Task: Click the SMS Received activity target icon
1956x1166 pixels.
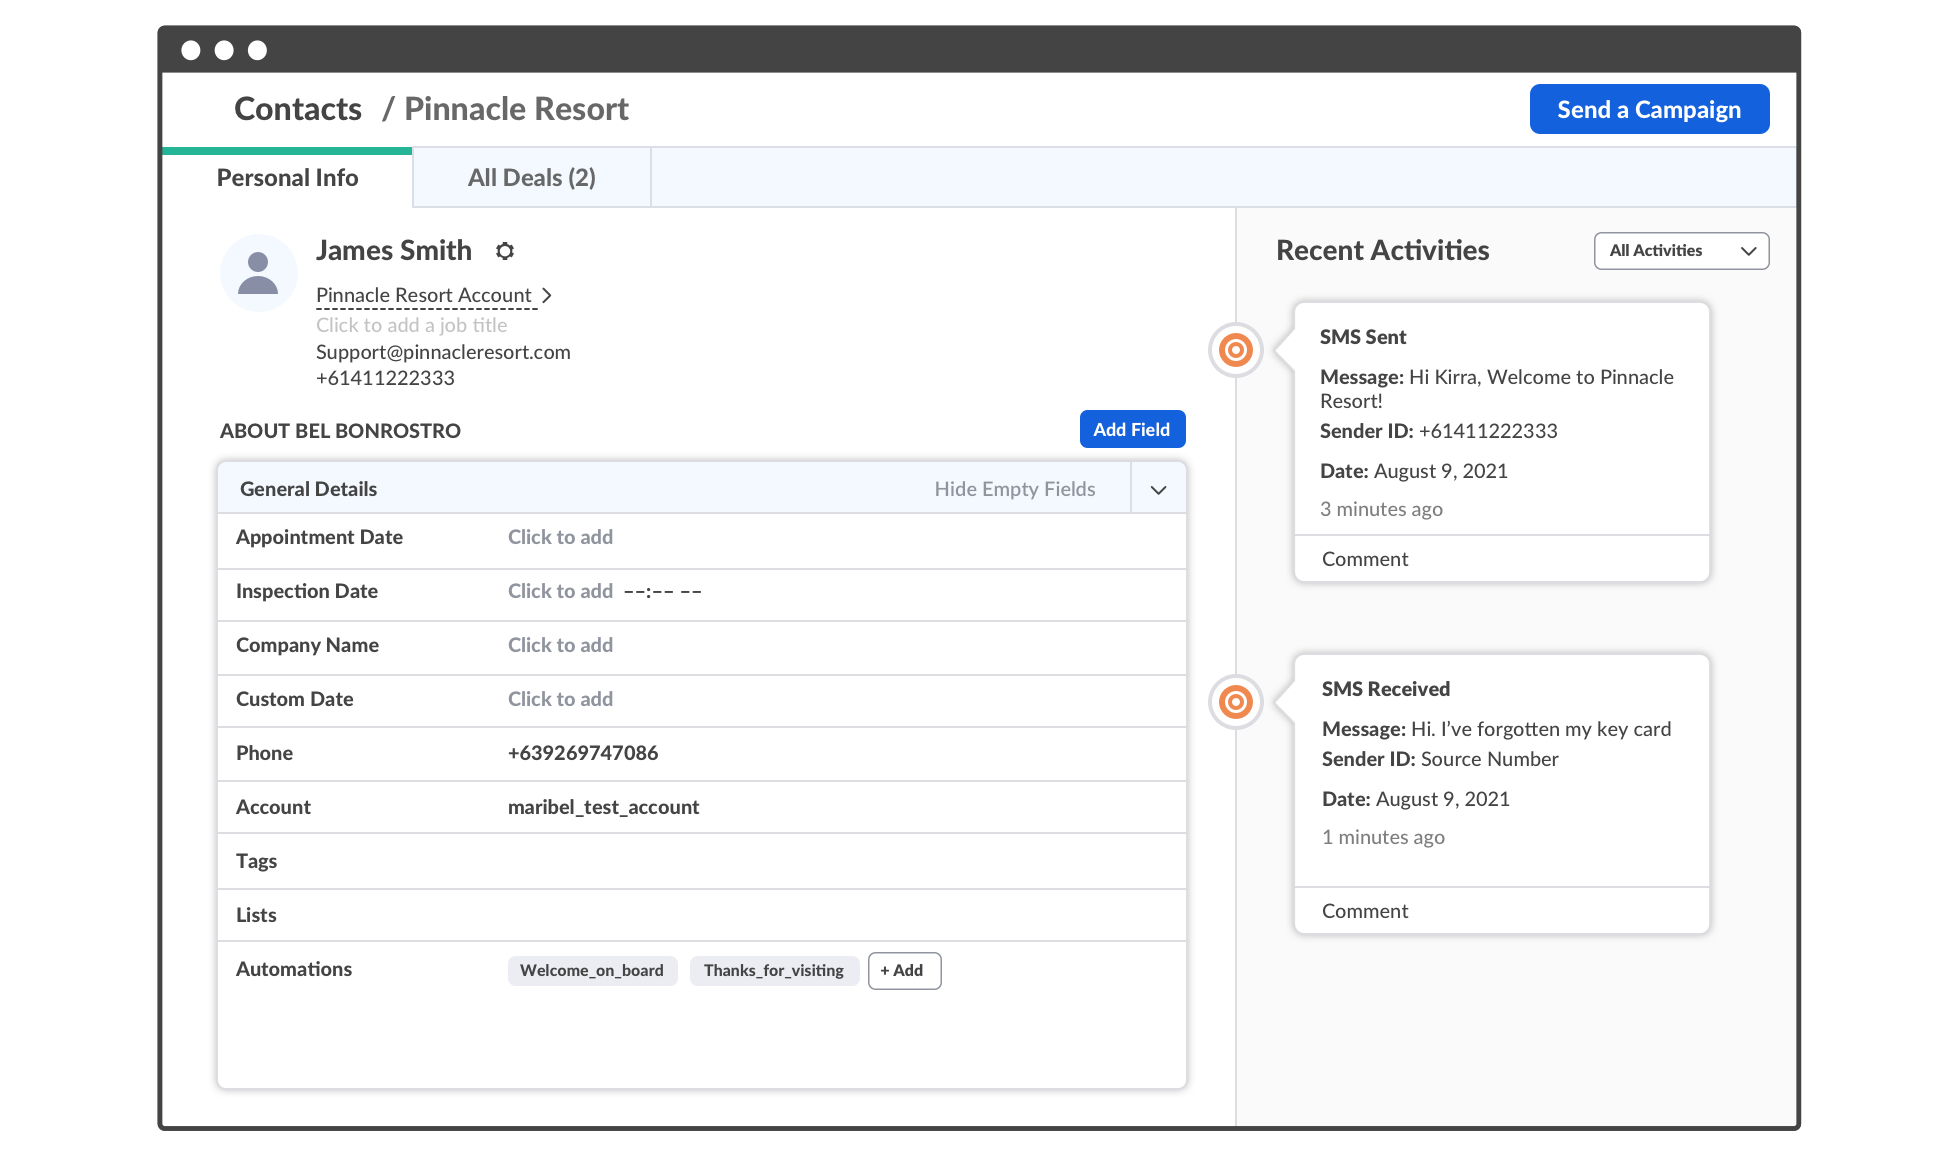Action: pos(1236,702)
